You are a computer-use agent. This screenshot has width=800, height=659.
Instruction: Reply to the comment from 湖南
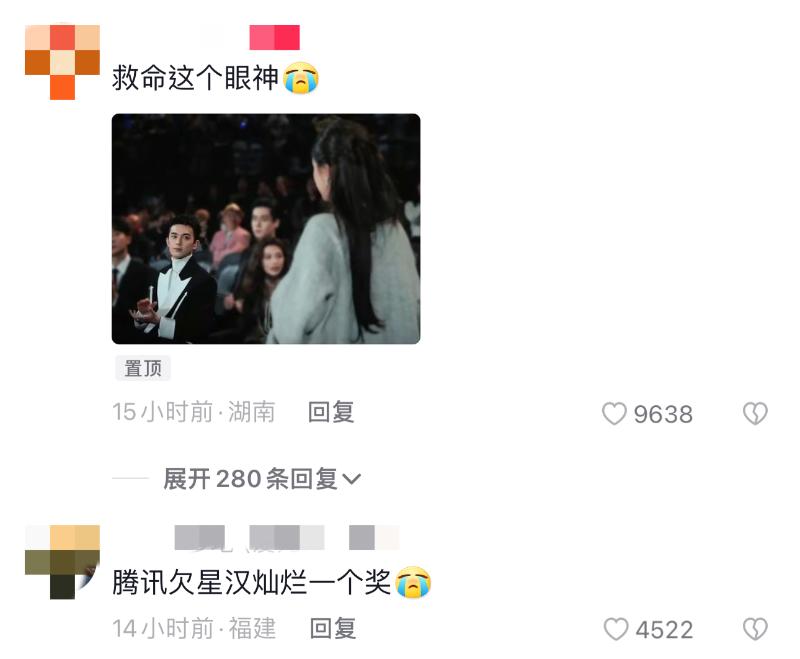pos(331,412)
